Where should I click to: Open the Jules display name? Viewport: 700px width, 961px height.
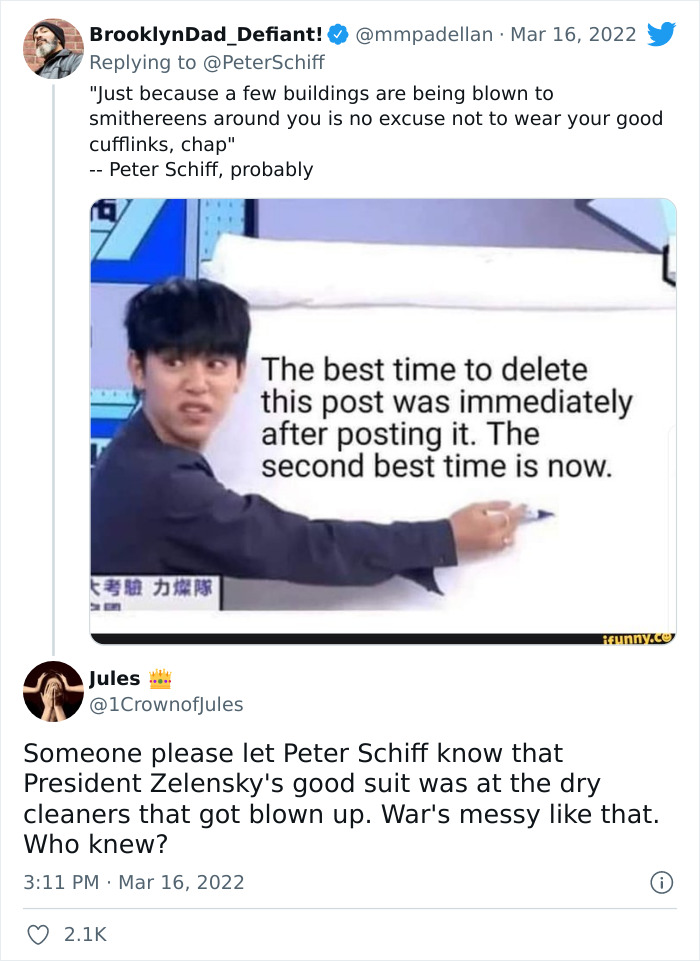116,679
